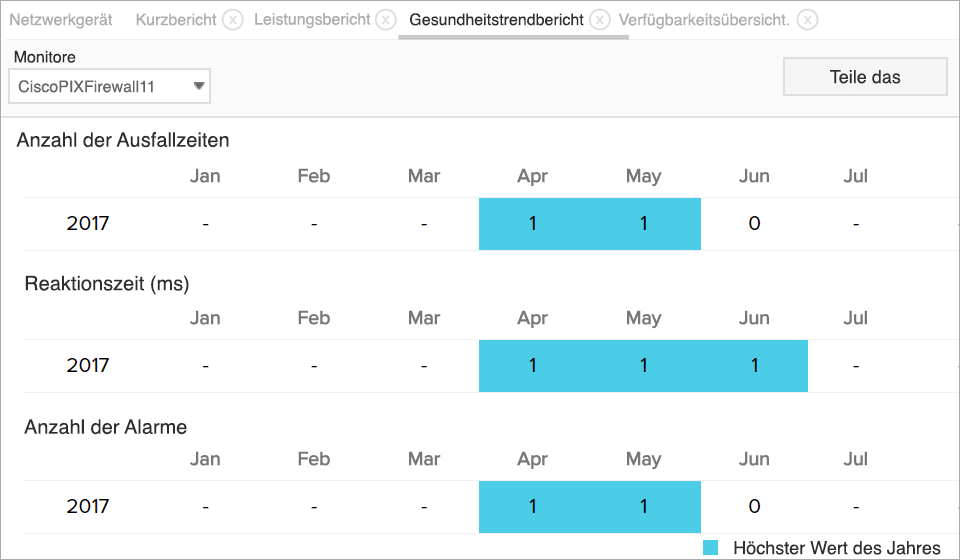Close the Kurzbericht tab
The height and width of the screenshot is (560, 960).
232,20
